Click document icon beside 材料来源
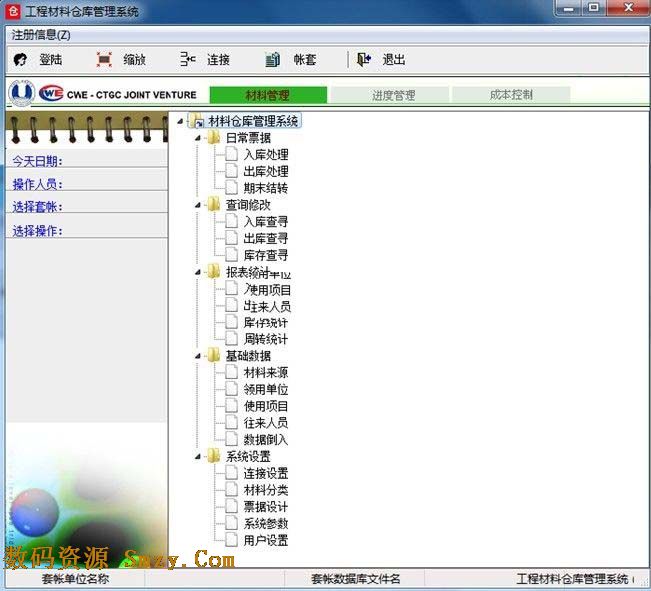 tap(231, 372)
